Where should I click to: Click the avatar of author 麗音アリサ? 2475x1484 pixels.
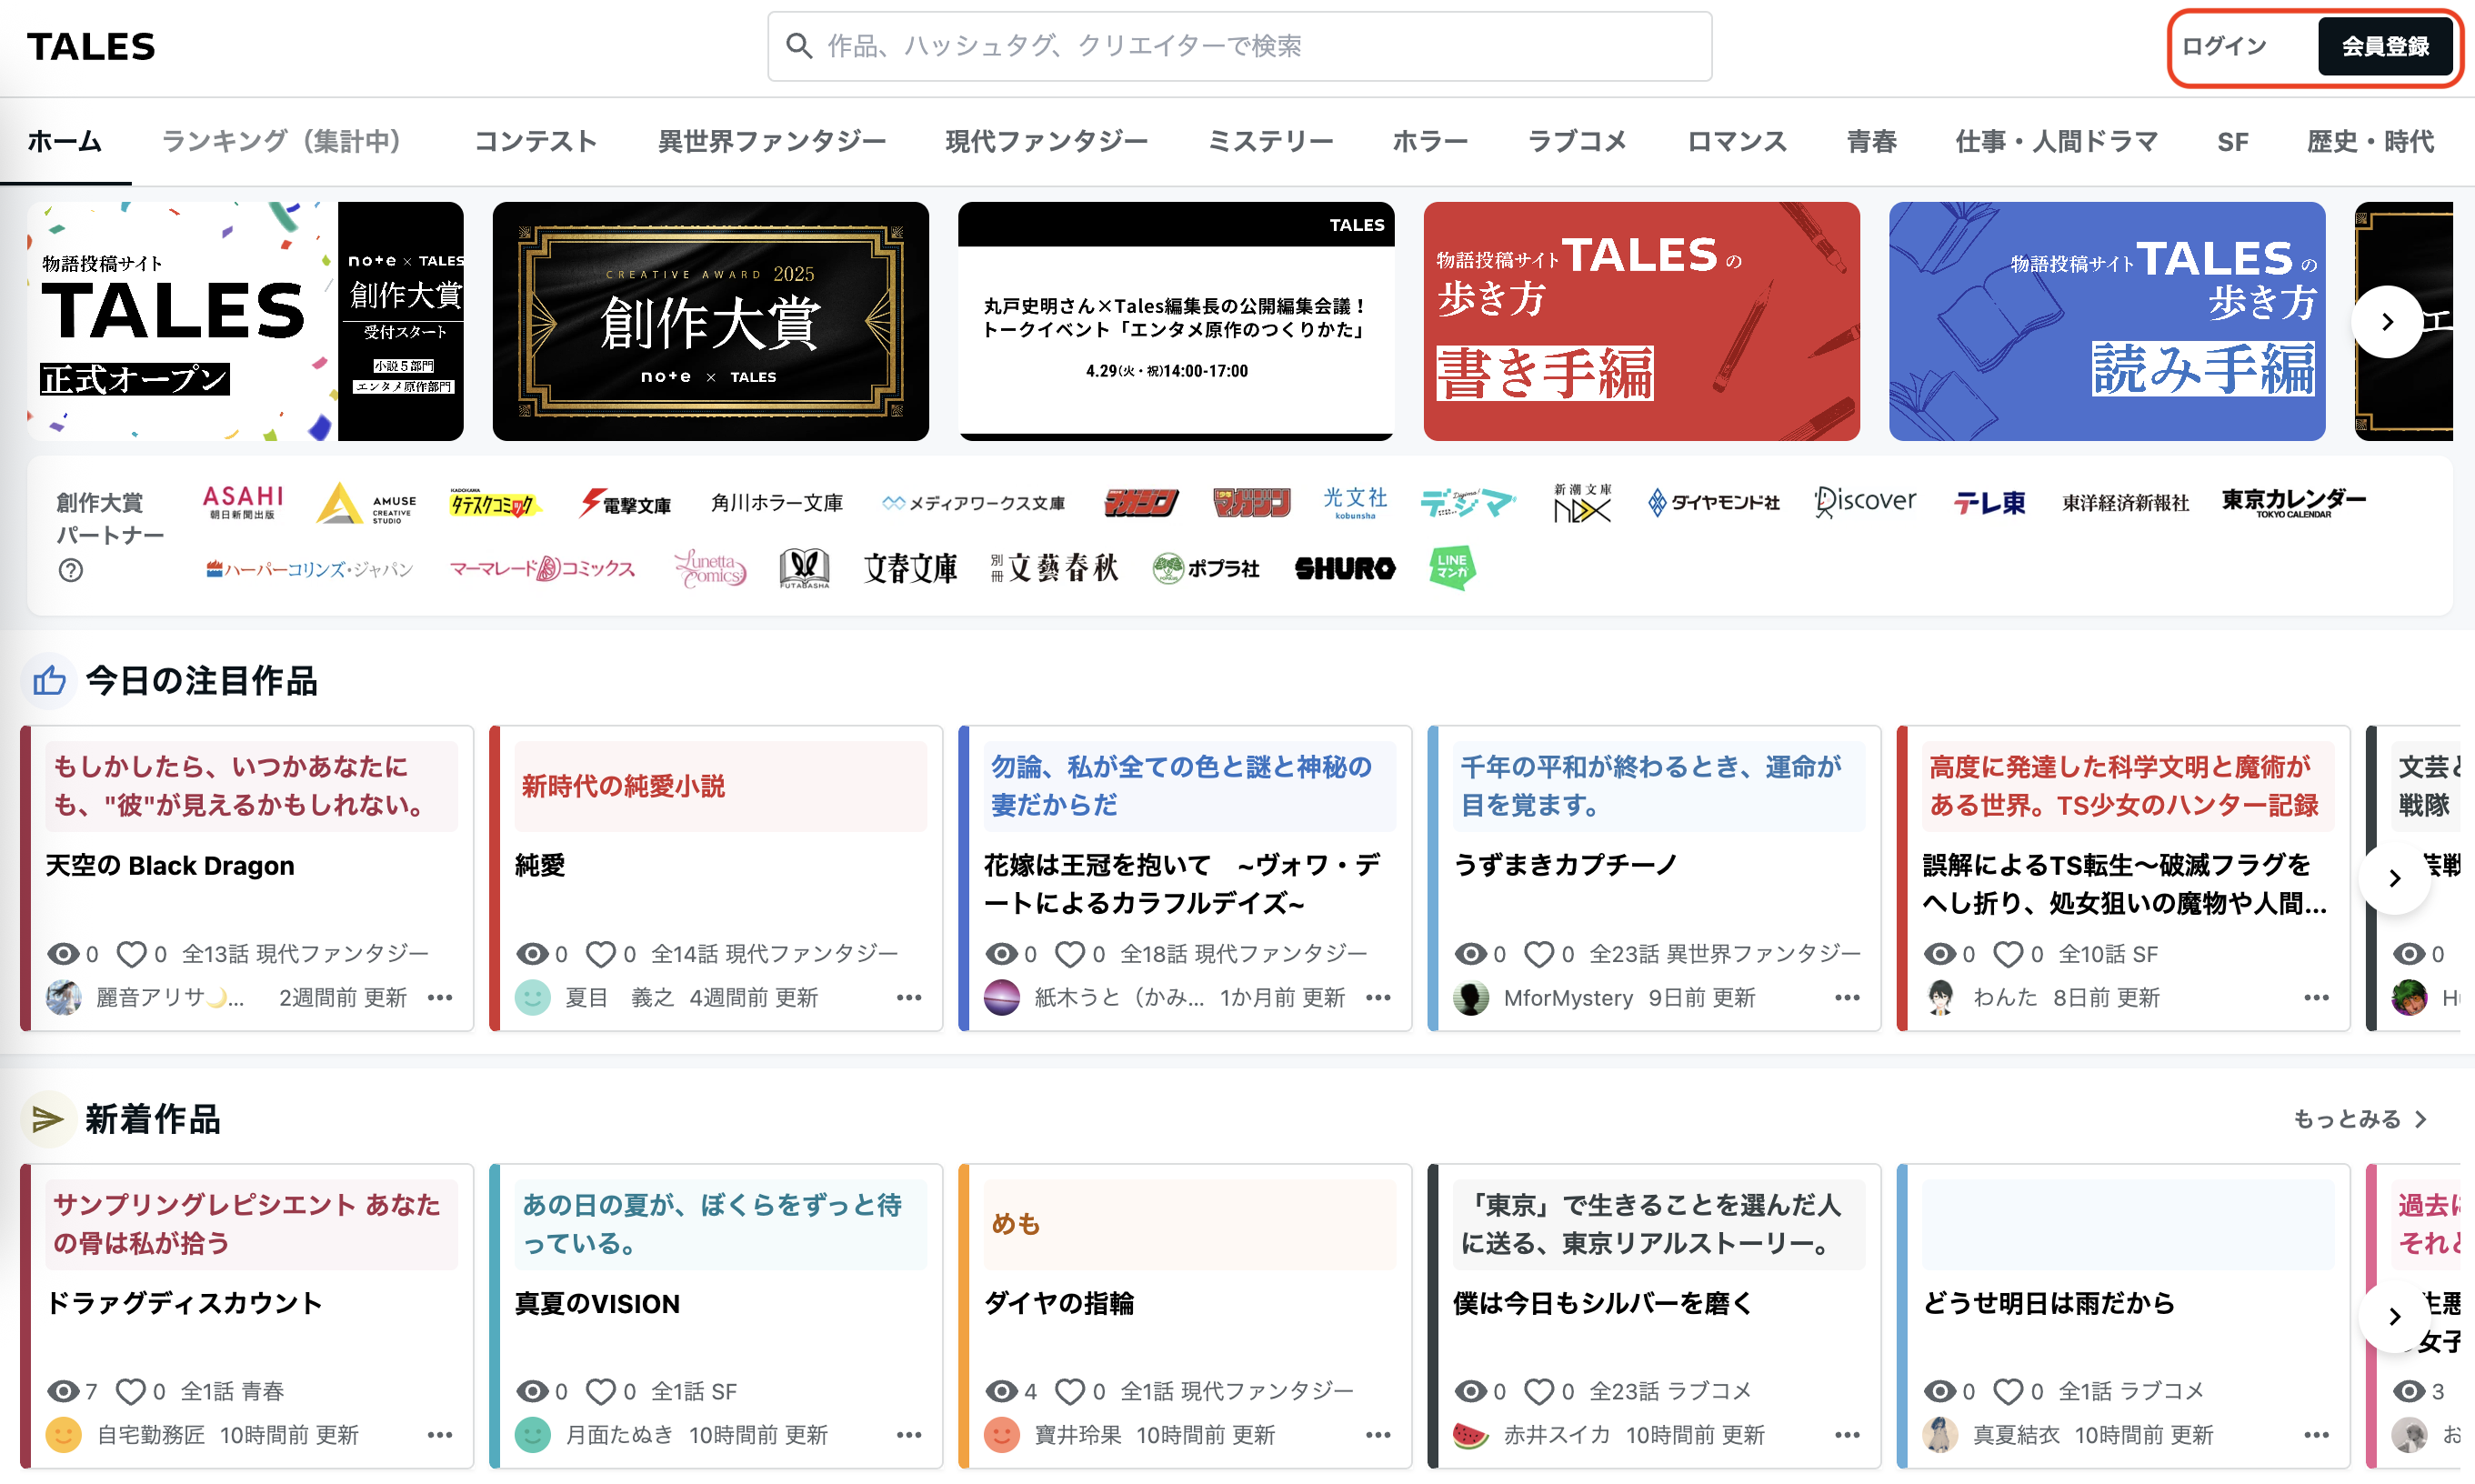[64, 998]
